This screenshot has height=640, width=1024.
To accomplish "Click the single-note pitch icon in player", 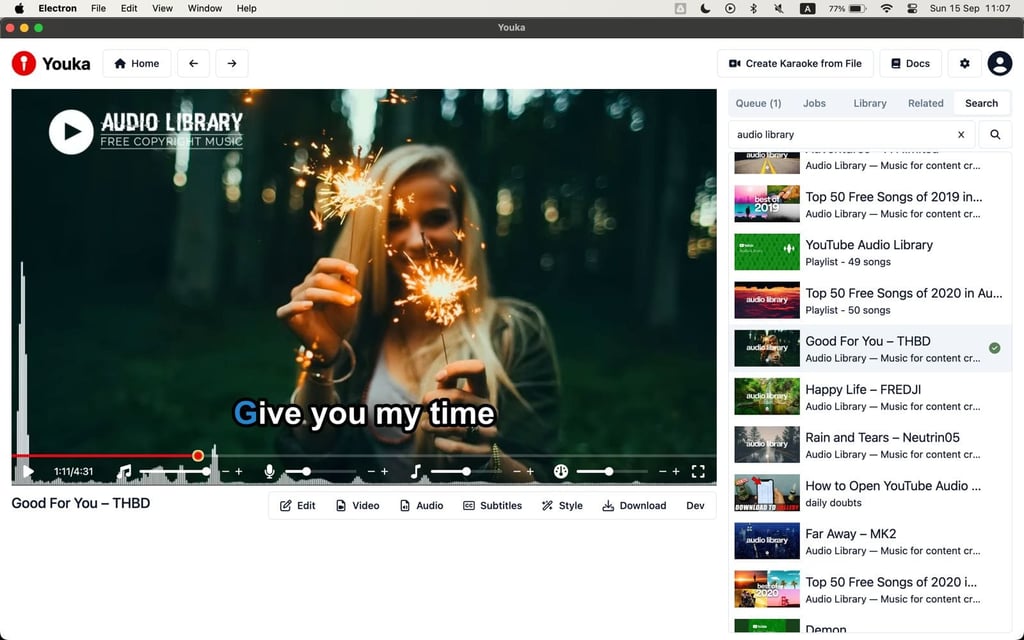I will pos(415,472).
